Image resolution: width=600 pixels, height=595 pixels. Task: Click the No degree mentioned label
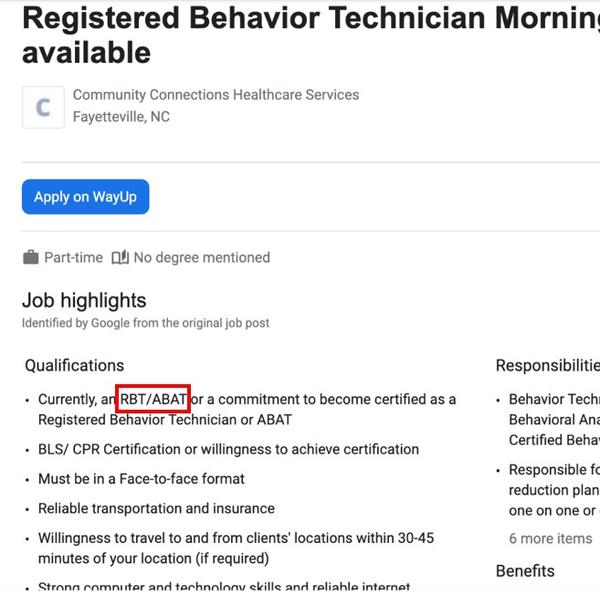tap(202, 257)
